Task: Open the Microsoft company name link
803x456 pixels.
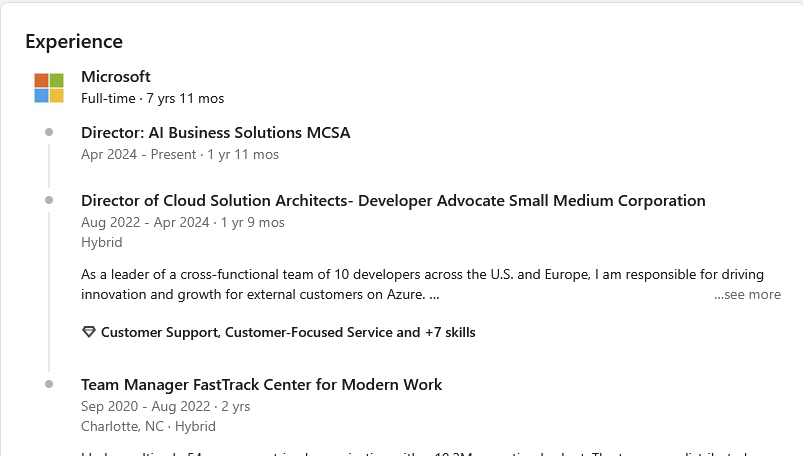Action: (116, 77)
